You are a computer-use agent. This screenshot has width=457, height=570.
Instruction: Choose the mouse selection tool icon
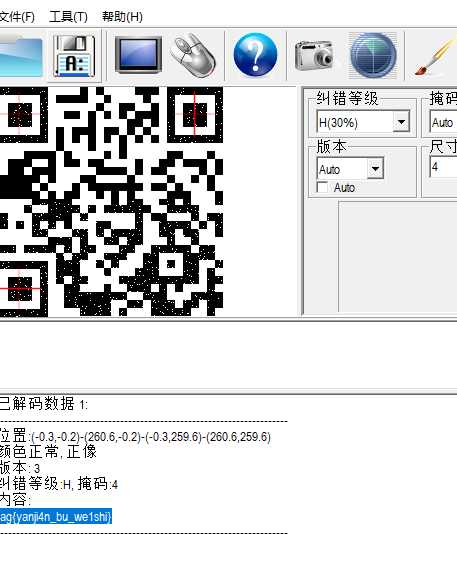pos(193,55)
